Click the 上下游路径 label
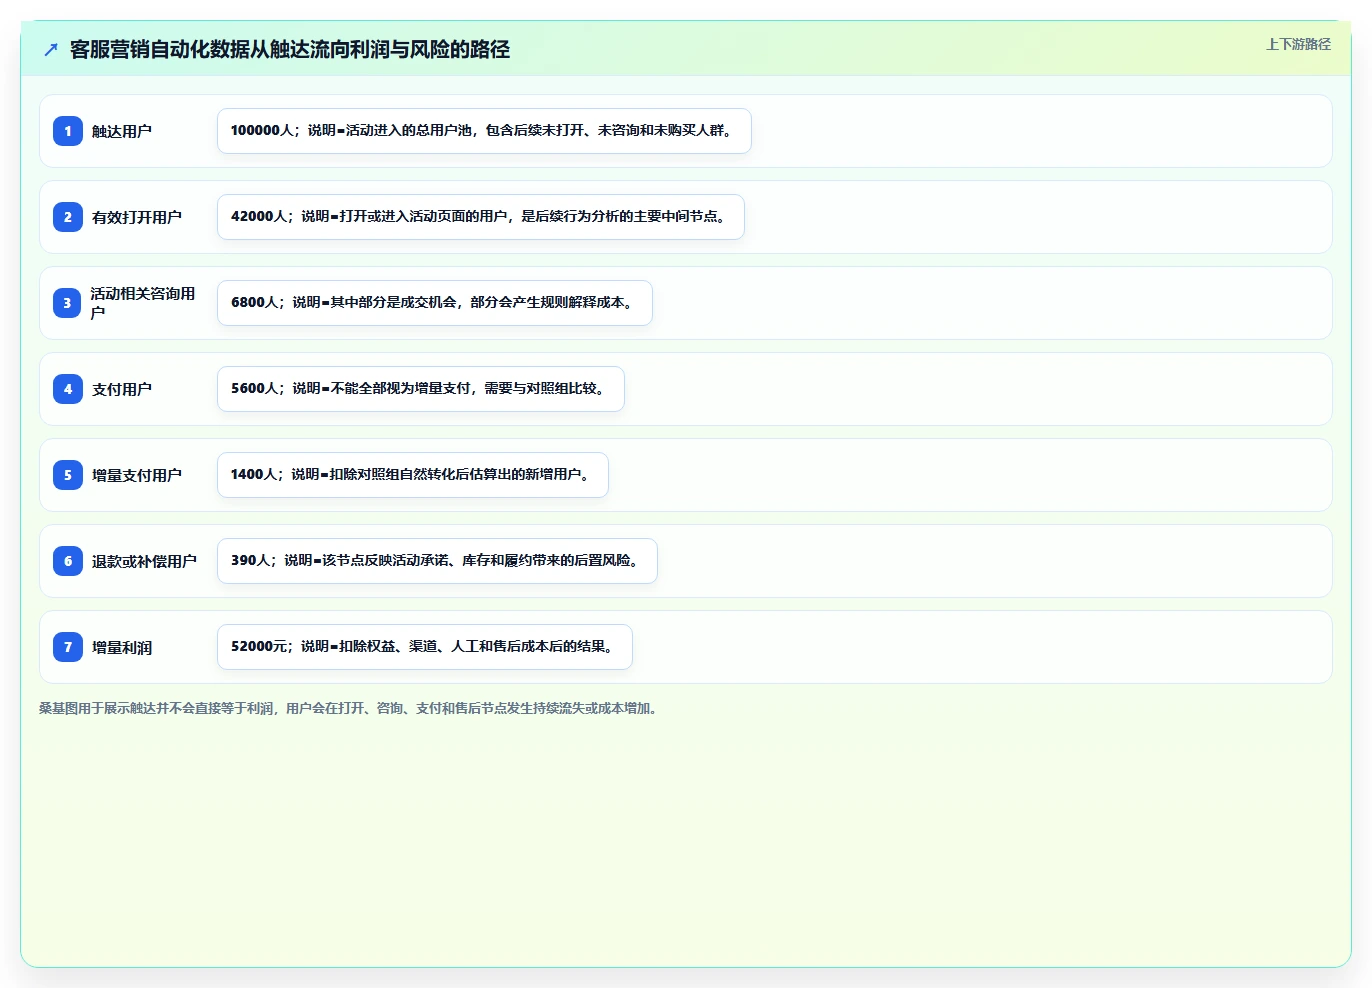The image size is (1372, 988). coord(1298,44)
